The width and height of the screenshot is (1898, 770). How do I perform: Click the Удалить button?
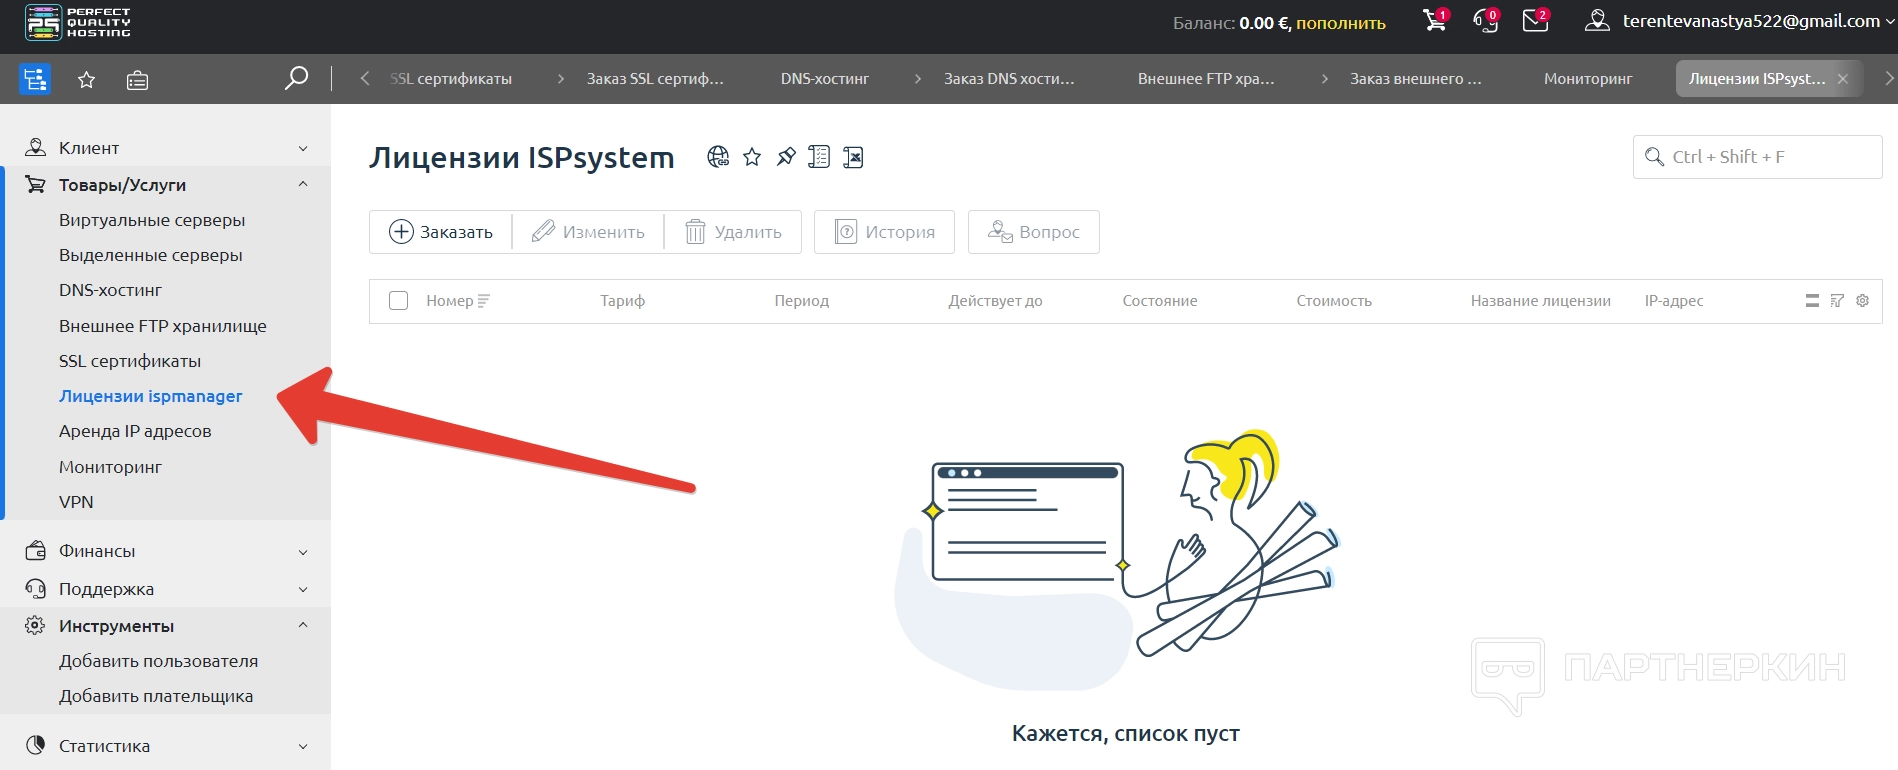click(x=733, y=232)
